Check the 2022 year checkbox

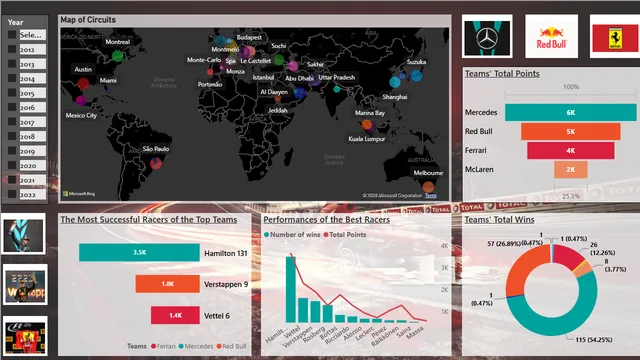[x=12, y=195]
